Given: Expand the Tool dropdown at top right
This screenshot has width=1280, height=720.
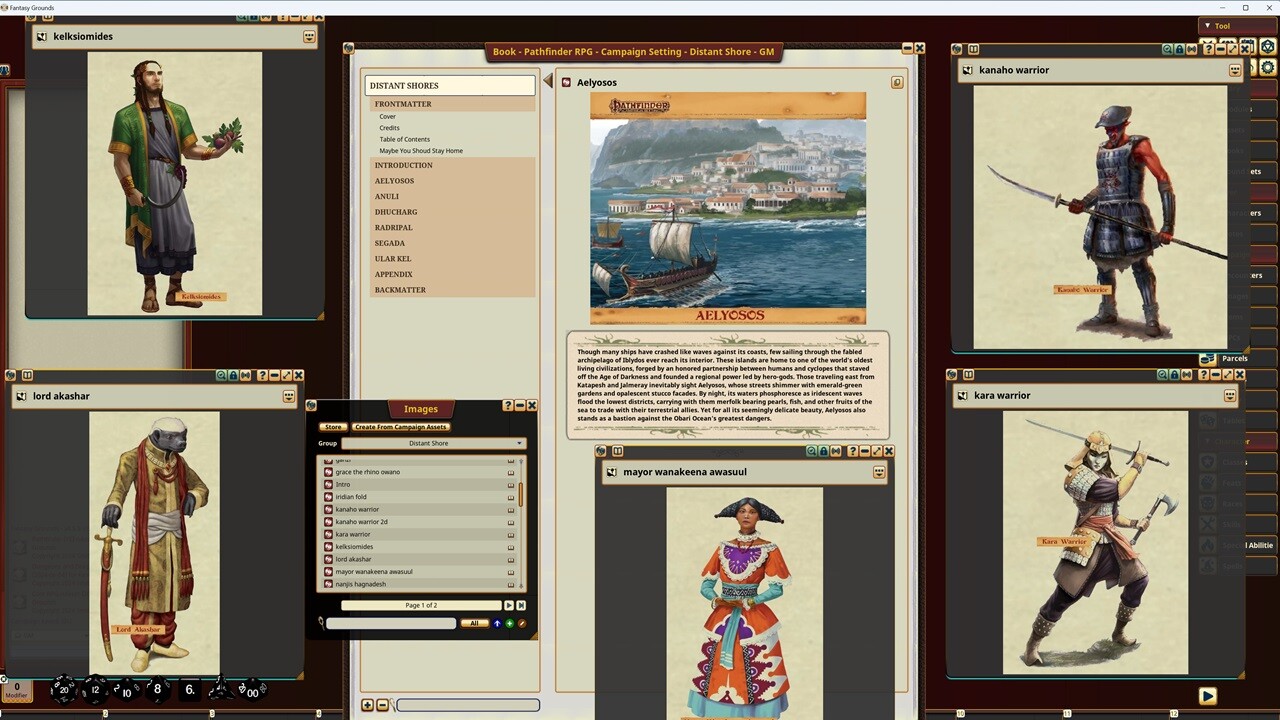Looking at the screenshot, I should (1222, 25).
